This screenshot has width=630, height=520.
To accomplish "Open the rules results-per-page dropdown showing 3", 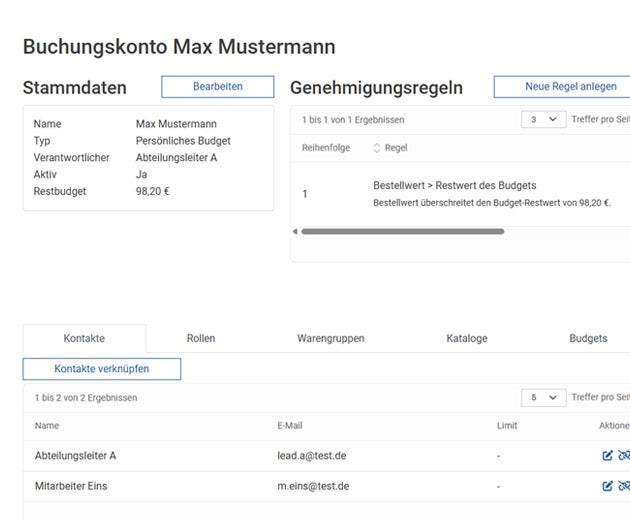I will (543, 120).
